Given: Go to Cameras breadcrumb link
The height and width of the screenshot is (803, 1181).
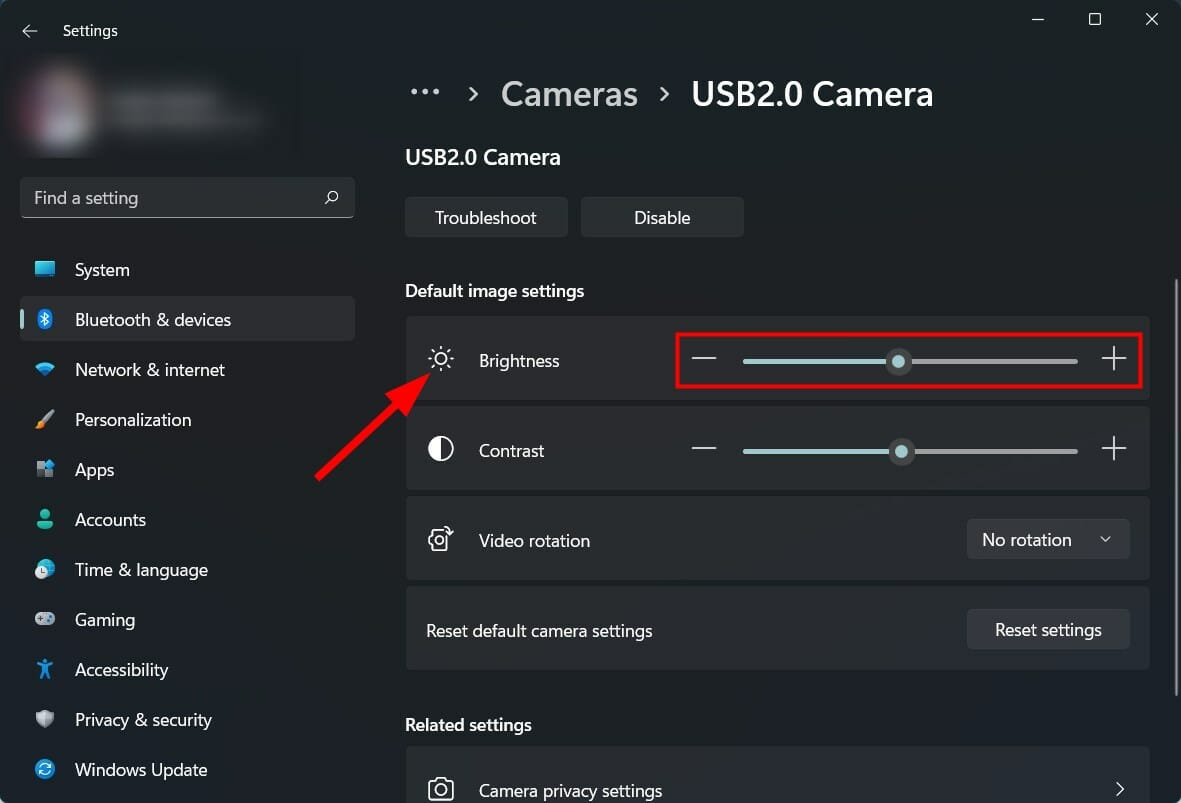Looking at the screenshot, I should click(x=569, y=94).
